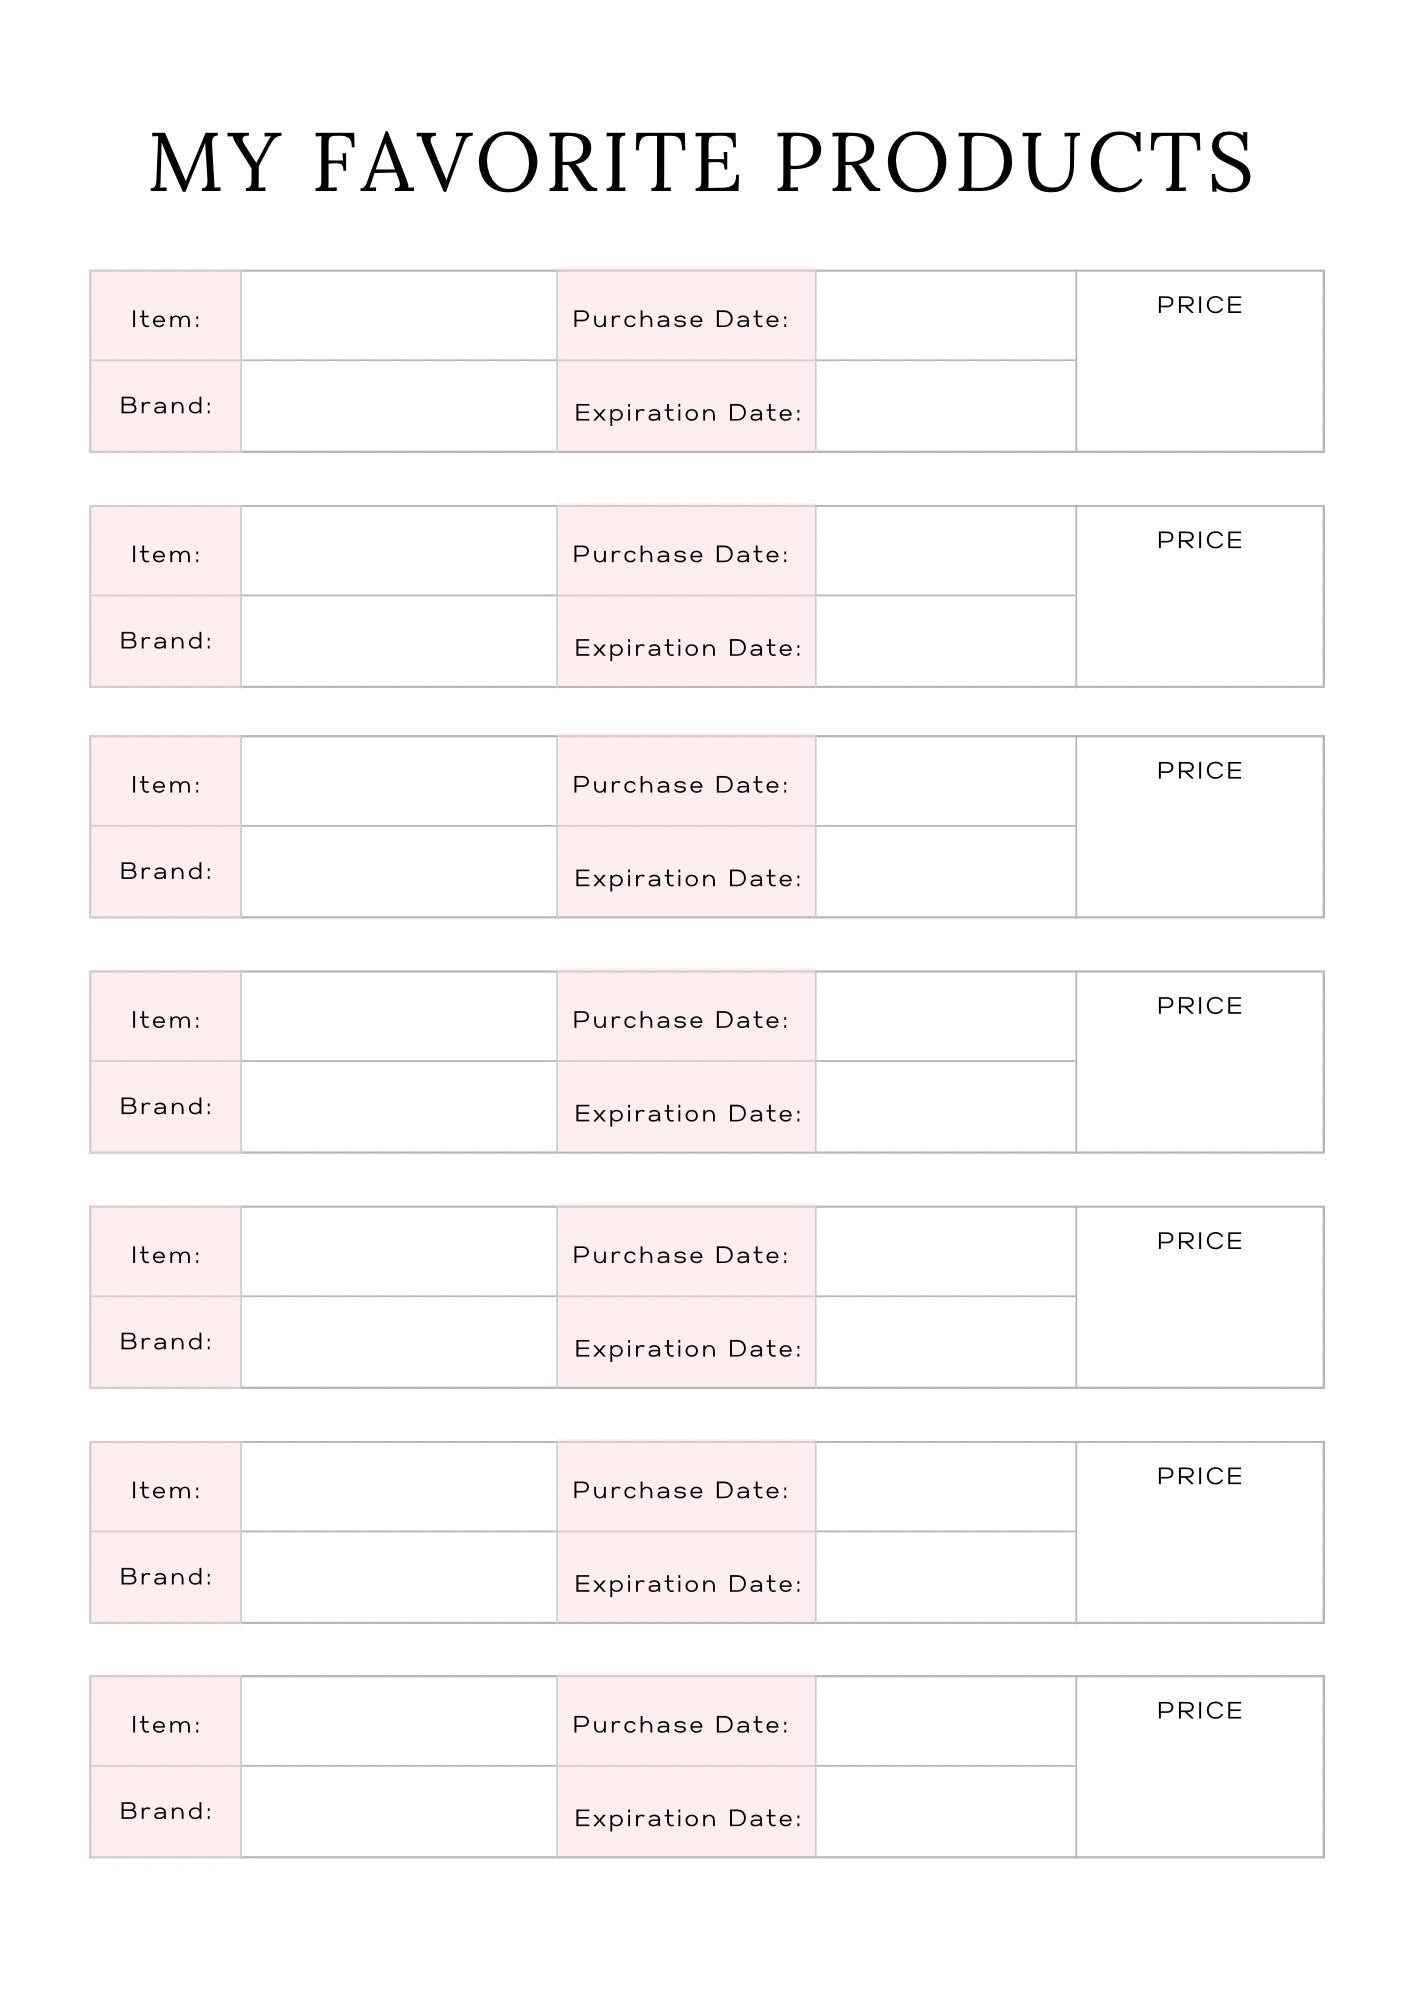Click the first Item input field
The image size is (1415, 2000).
coord(399,316)
